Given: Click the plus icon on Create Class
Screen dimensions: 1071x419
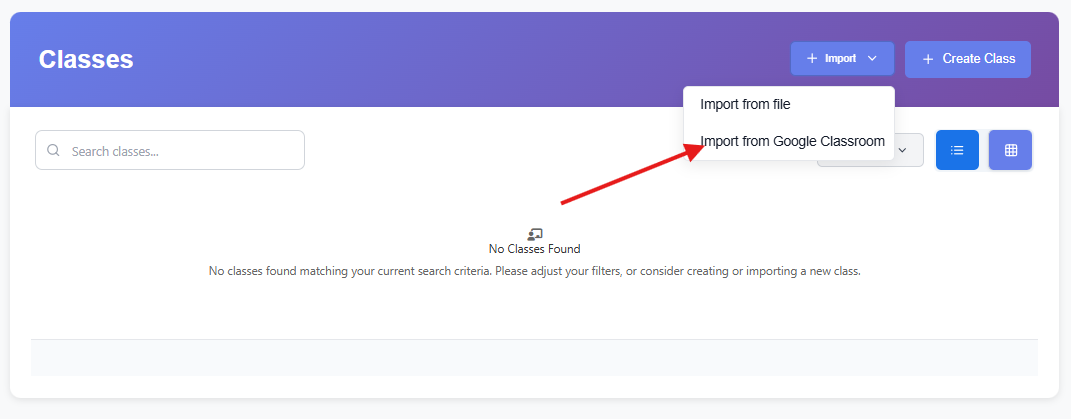Looking at the screenshot, I should [928, 59].
